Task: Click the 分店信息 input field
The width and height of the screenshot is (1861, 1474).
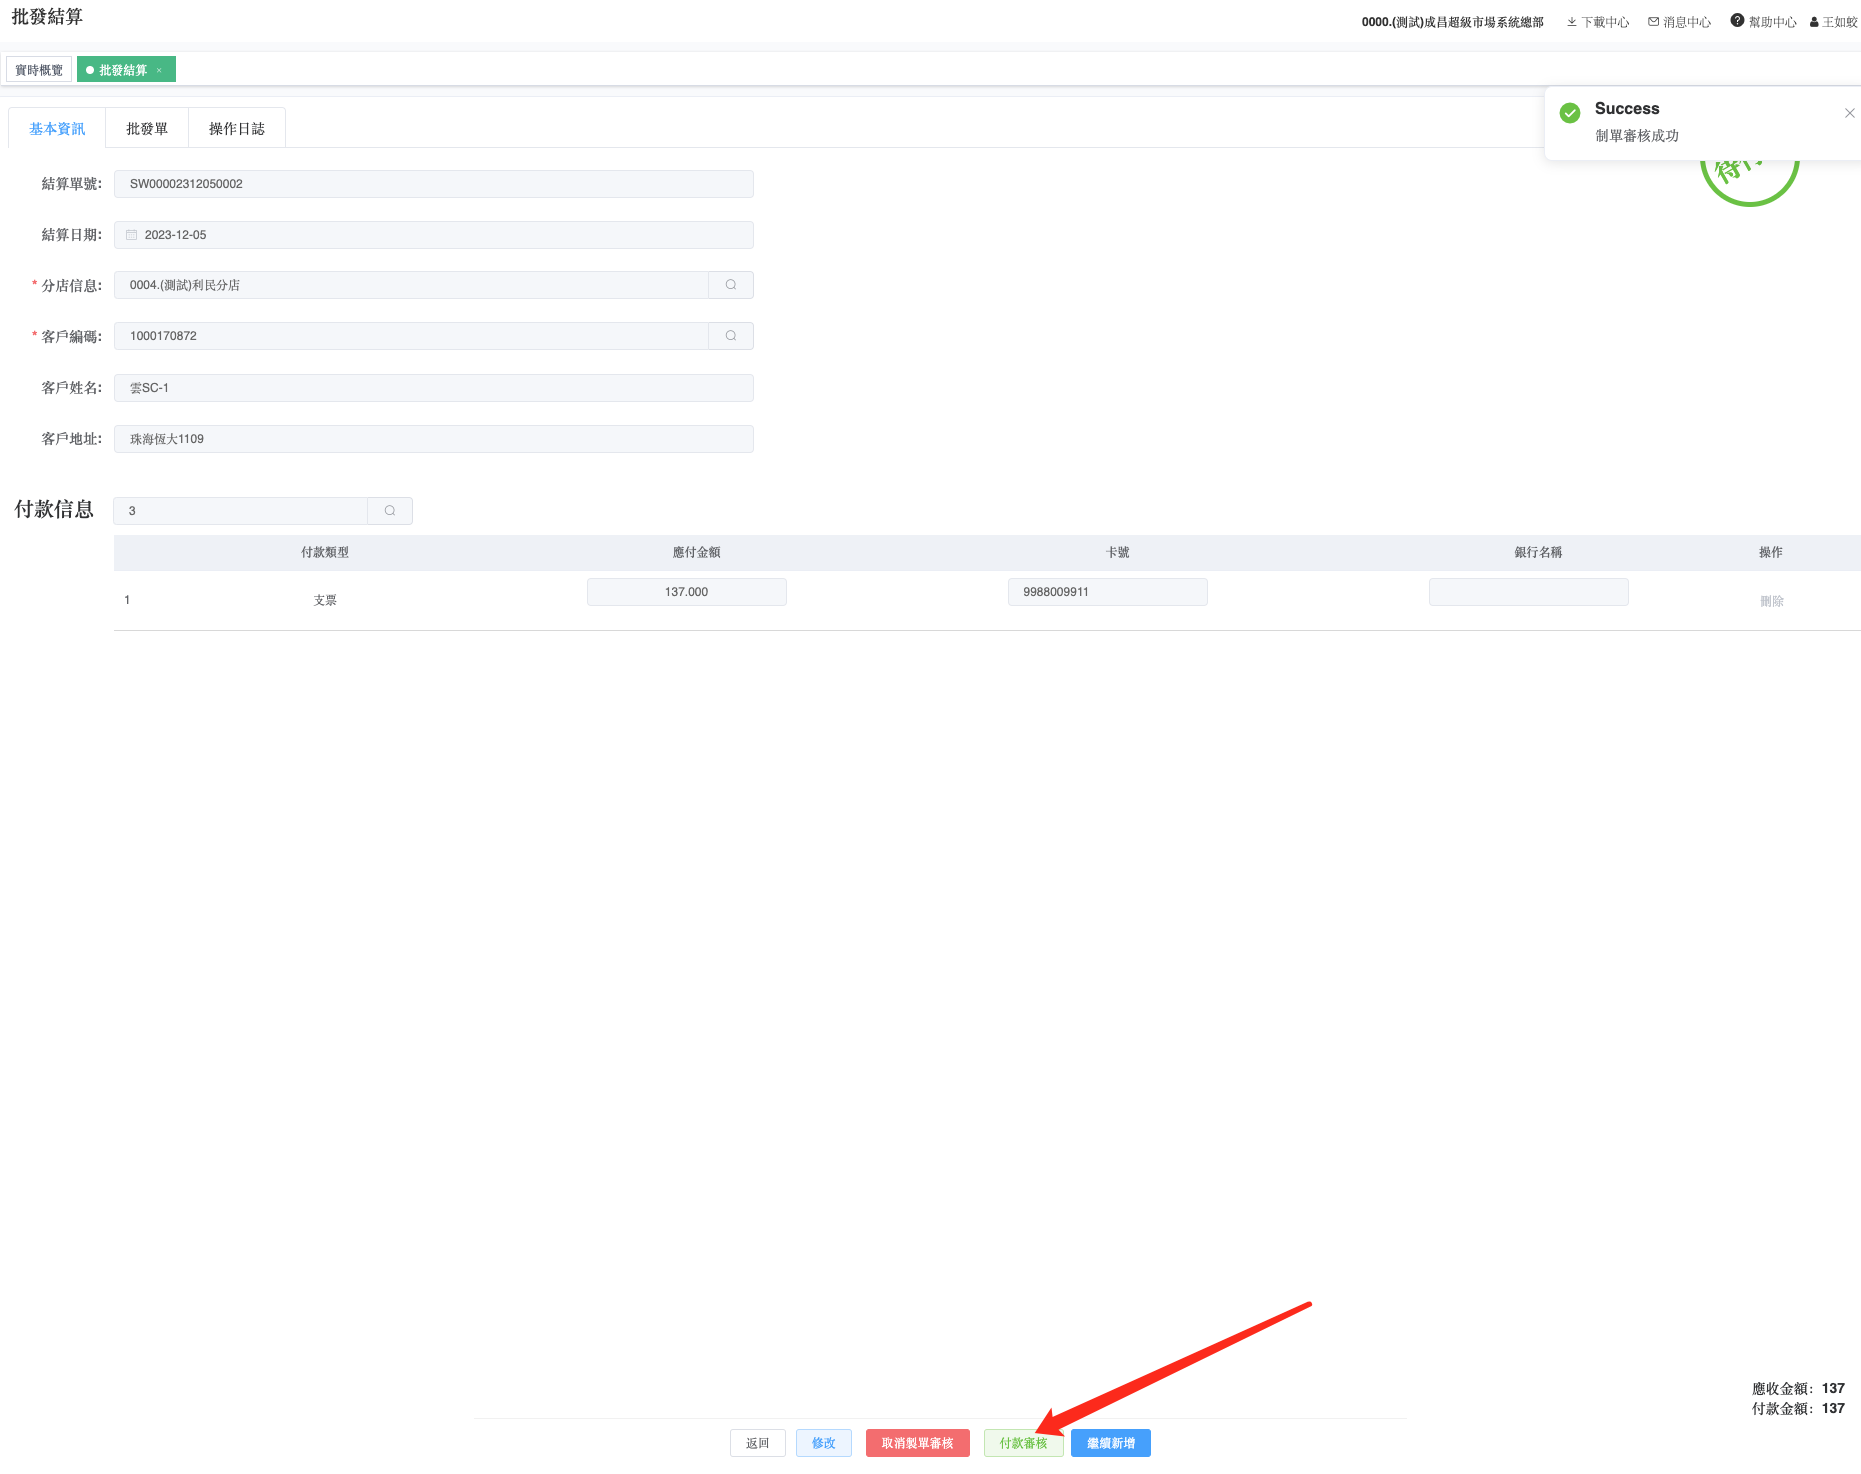Action: click(x=412, y=285)
